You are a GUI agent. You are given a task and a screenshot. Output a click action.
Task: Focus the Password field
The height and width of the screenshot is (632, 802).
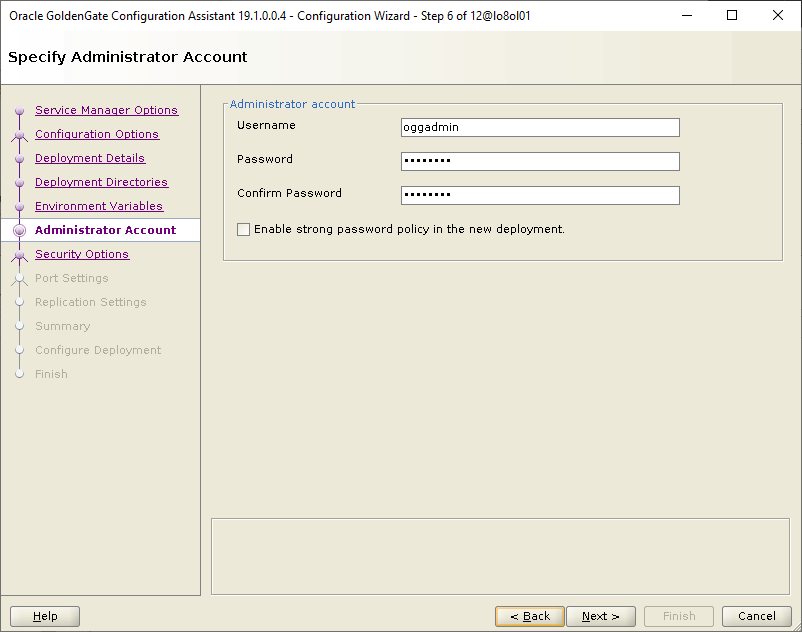[x=539, y=162]
